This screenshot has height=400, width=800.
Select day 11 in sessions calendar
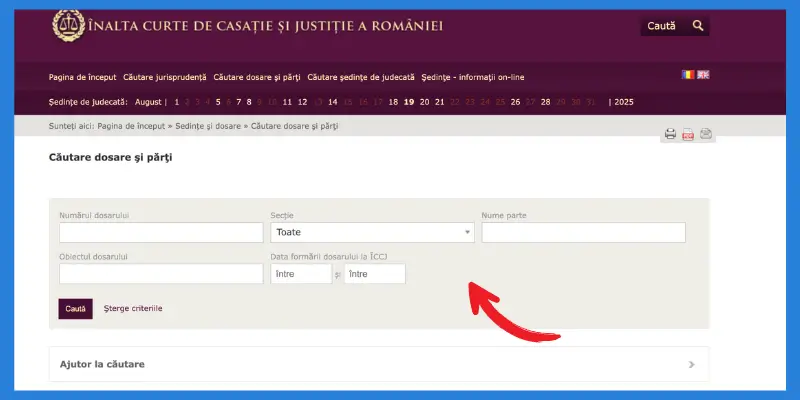coord(287,102)
